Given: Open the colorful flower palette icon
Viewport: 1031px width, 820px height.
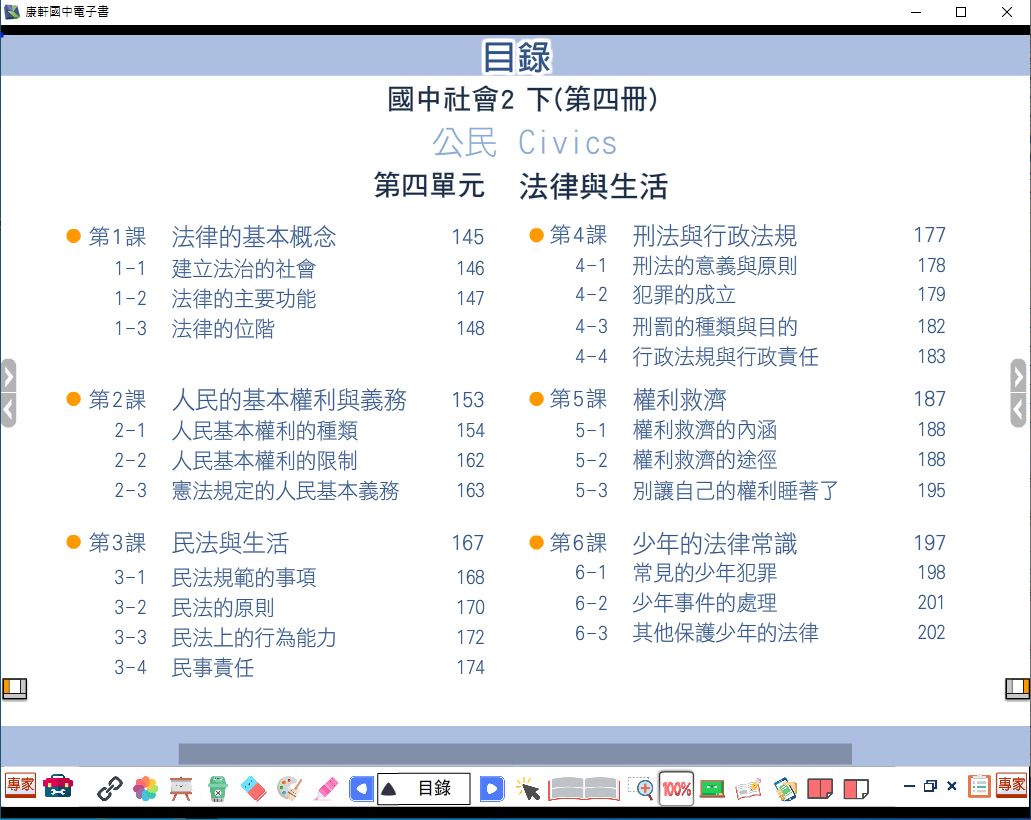Looking at the screenshot, I should (x=145, y=788).
